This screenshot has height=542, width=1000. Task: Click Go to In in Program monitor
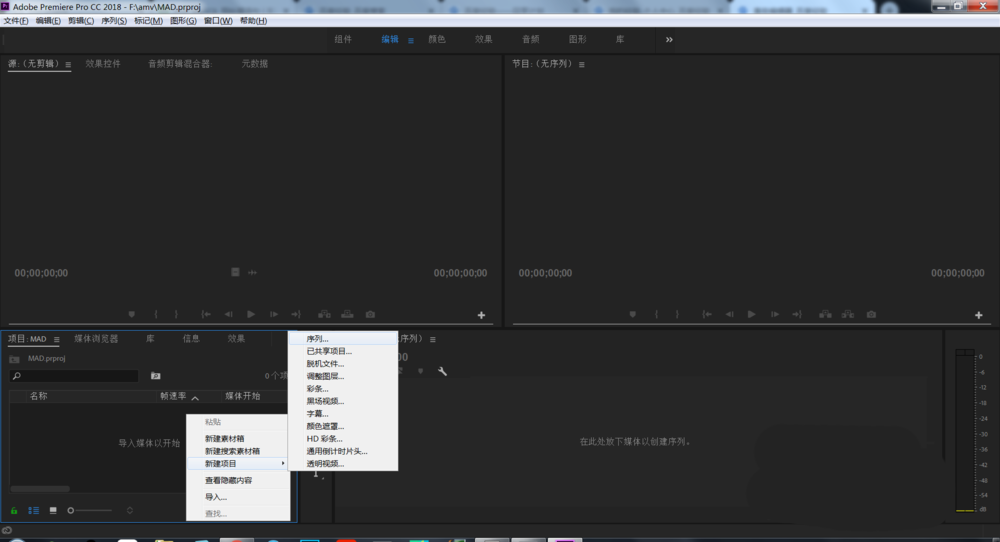[x=707, y=314]
